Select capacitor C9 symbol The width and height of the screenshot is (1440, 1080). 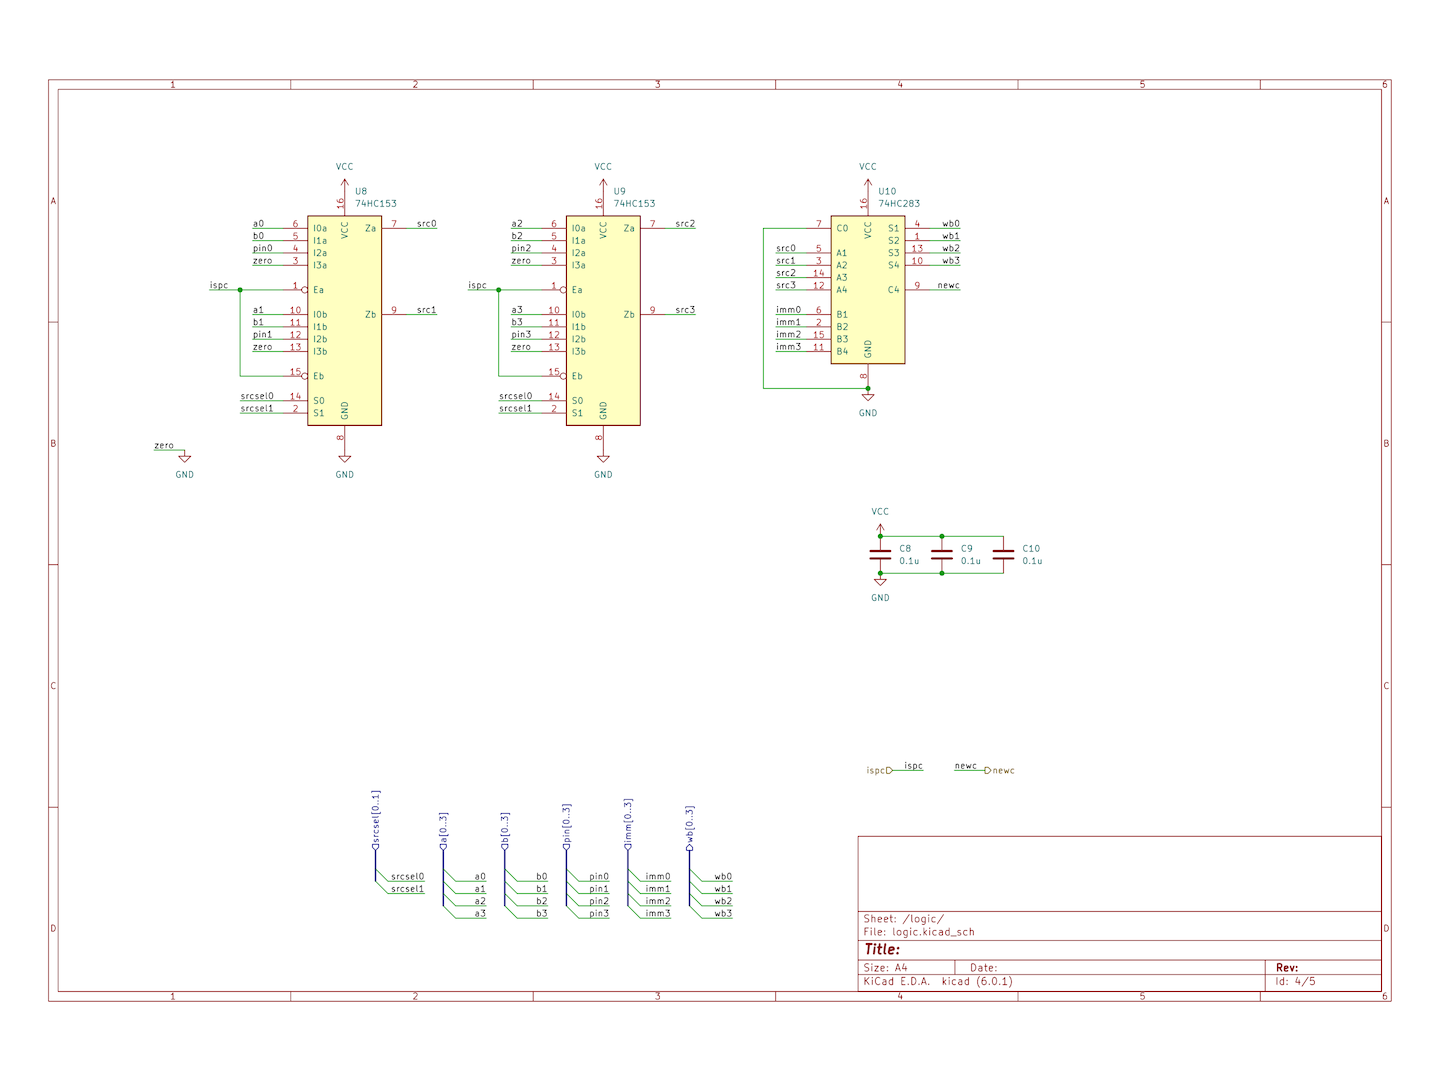pyautogui.click(x=942, y=554)
